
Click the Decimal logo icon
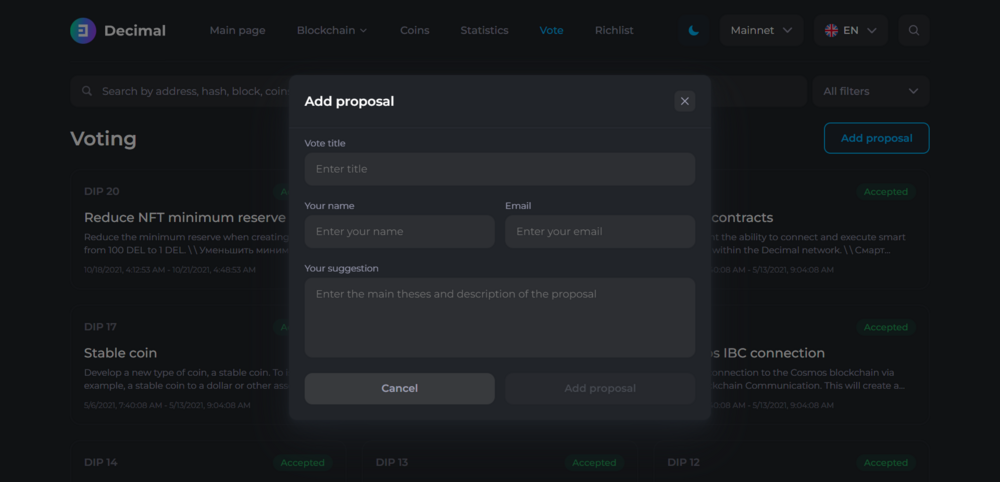coord(83,31)
